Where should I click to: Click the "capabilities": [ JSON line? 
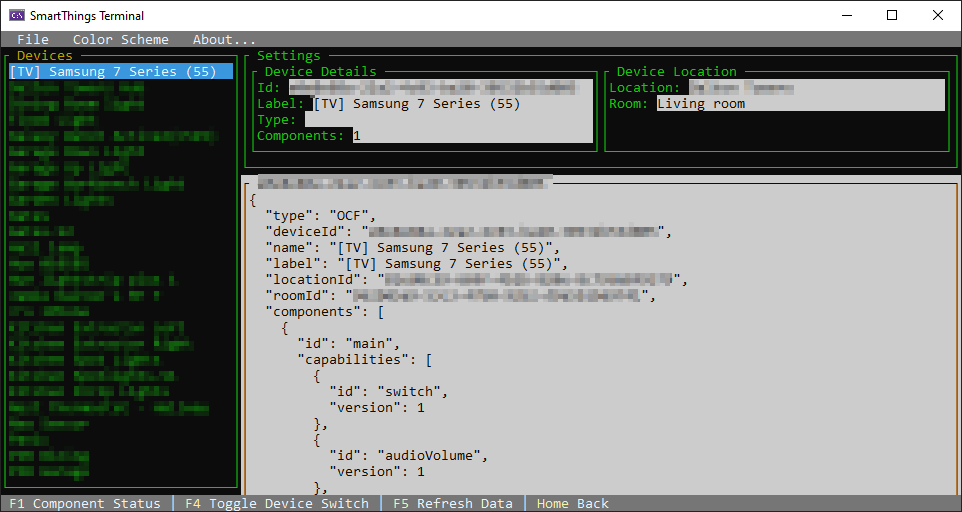(364, 359)
